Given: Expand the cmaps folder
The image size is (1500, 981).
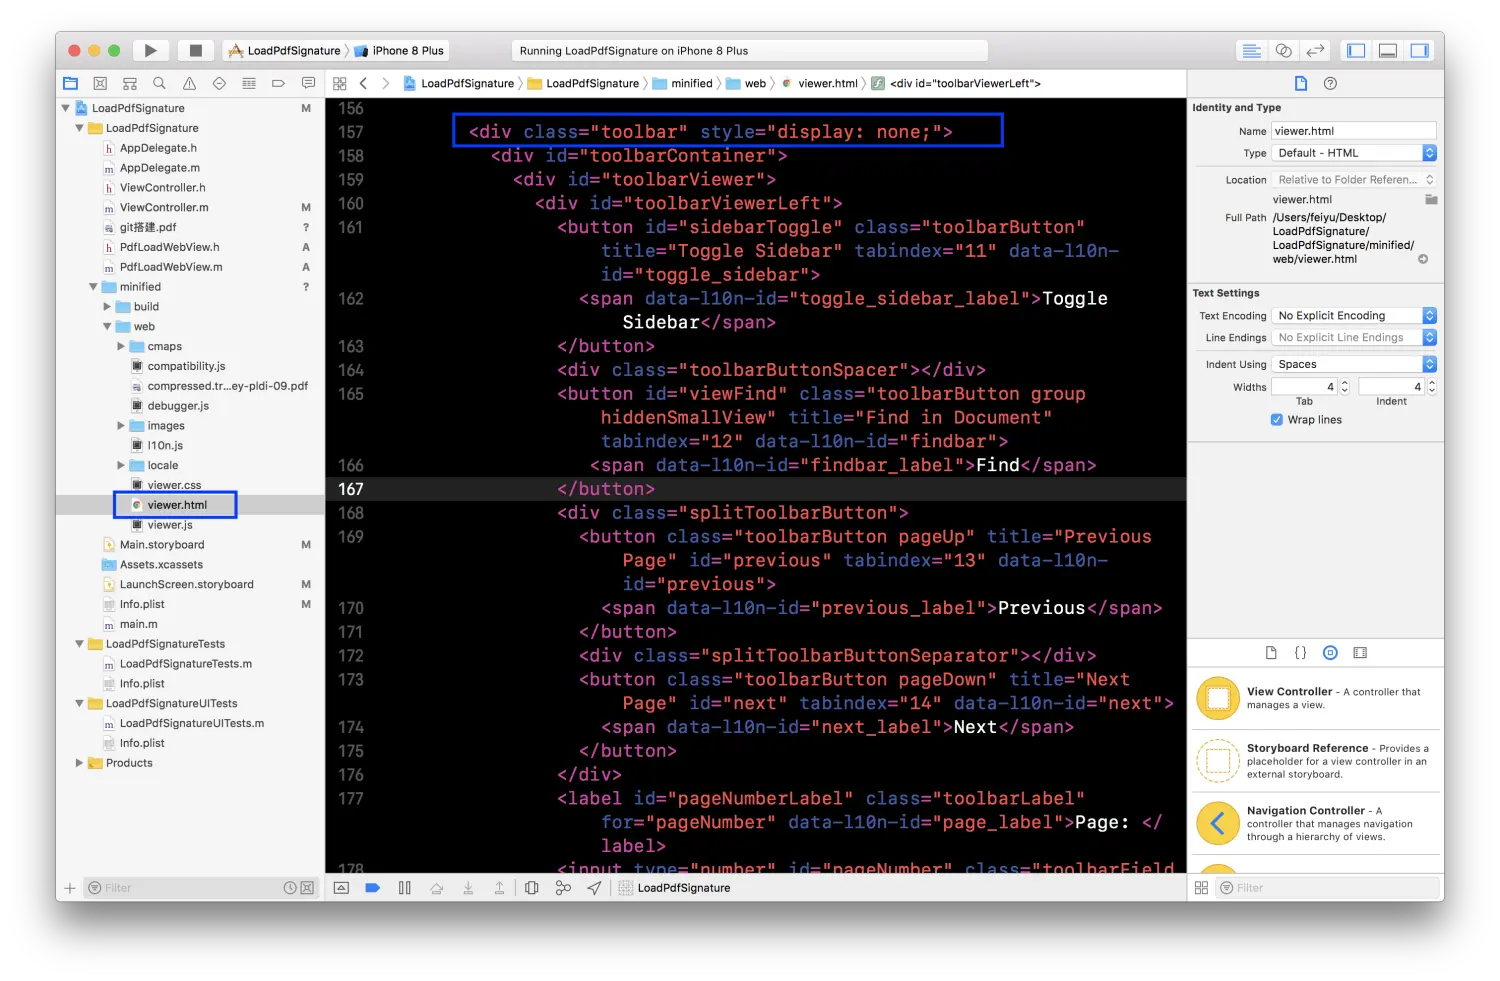Looking at the screenshot, I should (x=121, y=347).
